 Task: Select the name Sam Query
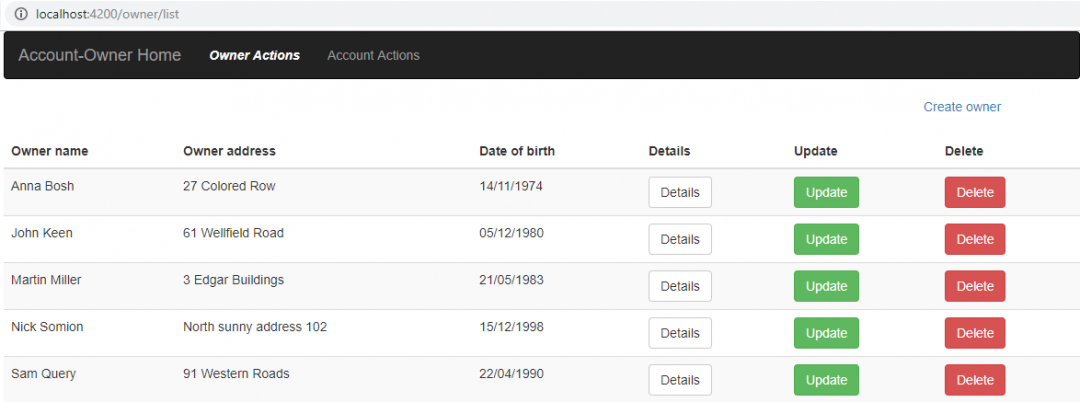(x=43, y=374)
